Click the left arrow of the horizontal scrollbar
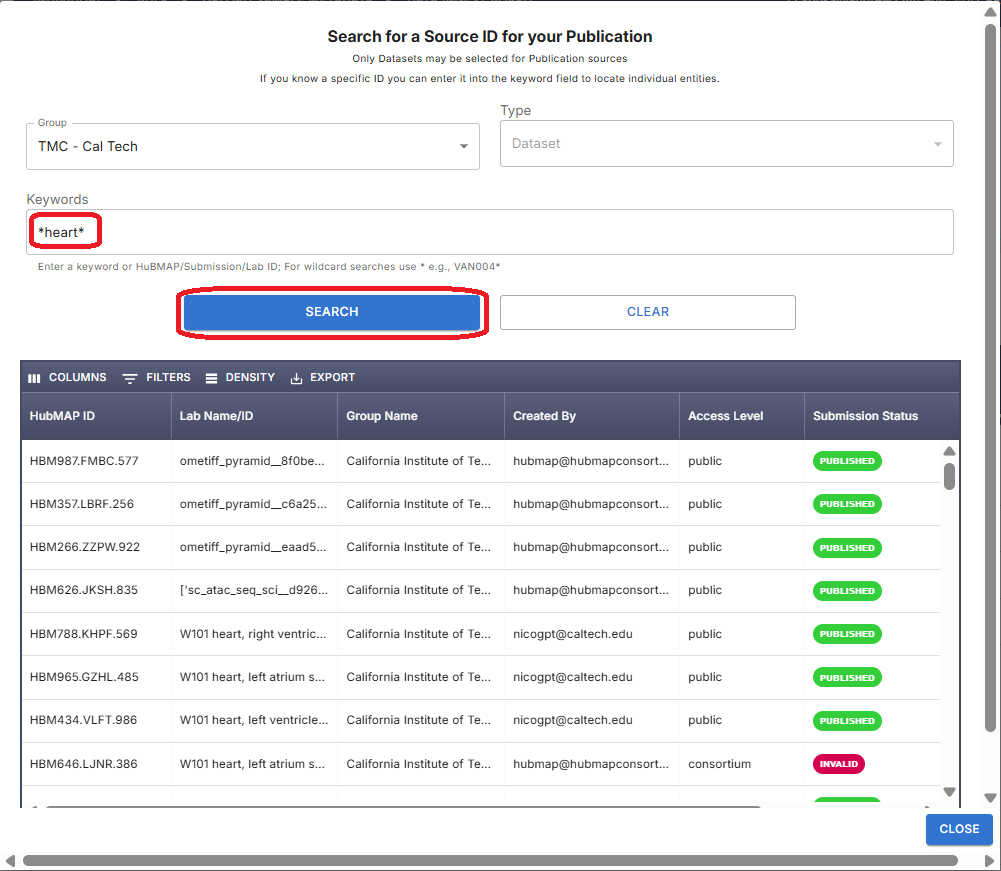 click(x=11, y=858)
